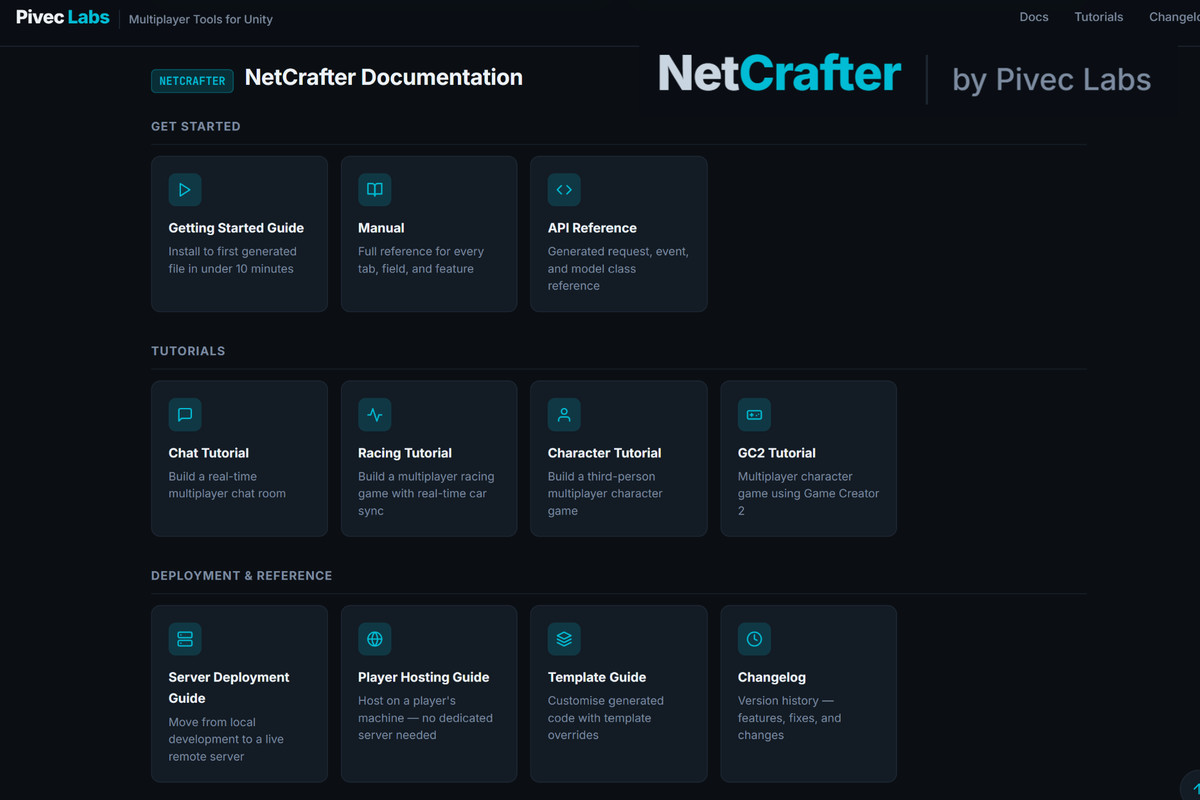Image resolution: width=1200 pixels, height=800 pixels.
Task: Open the API Reference card title
Action: tap(592, 228)
